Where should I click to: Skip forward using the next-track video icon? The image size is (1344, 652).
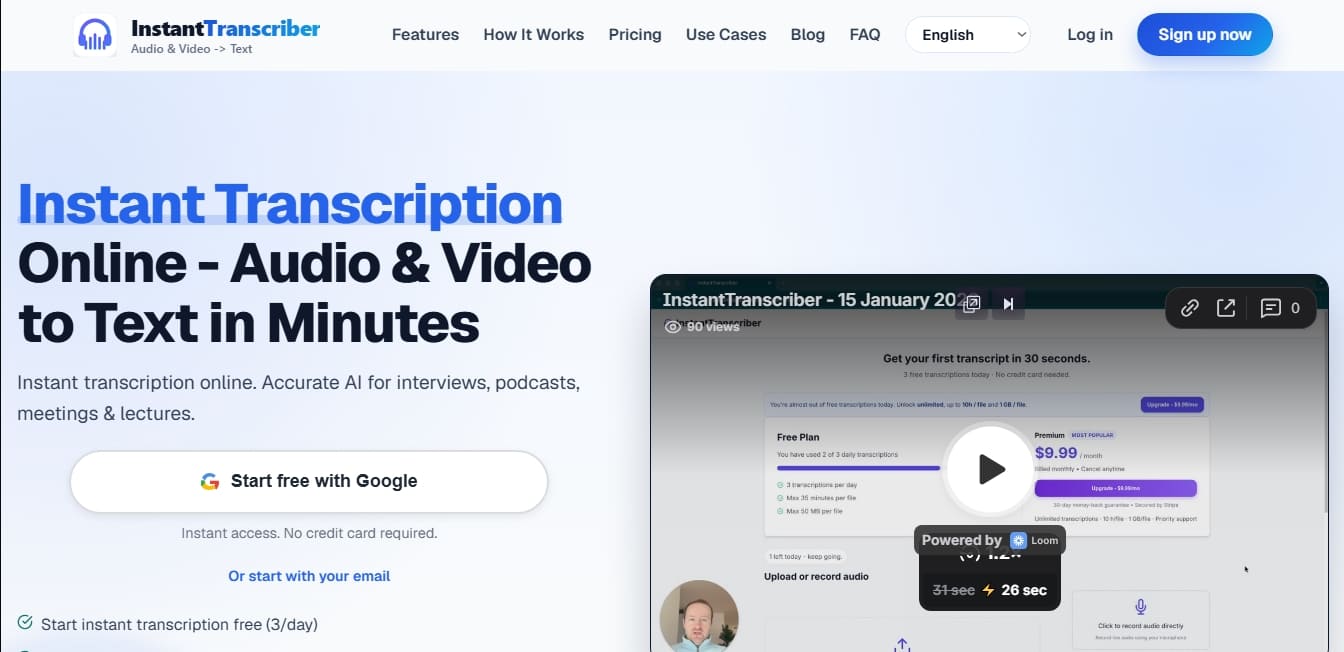click(x=1008, y=304)
